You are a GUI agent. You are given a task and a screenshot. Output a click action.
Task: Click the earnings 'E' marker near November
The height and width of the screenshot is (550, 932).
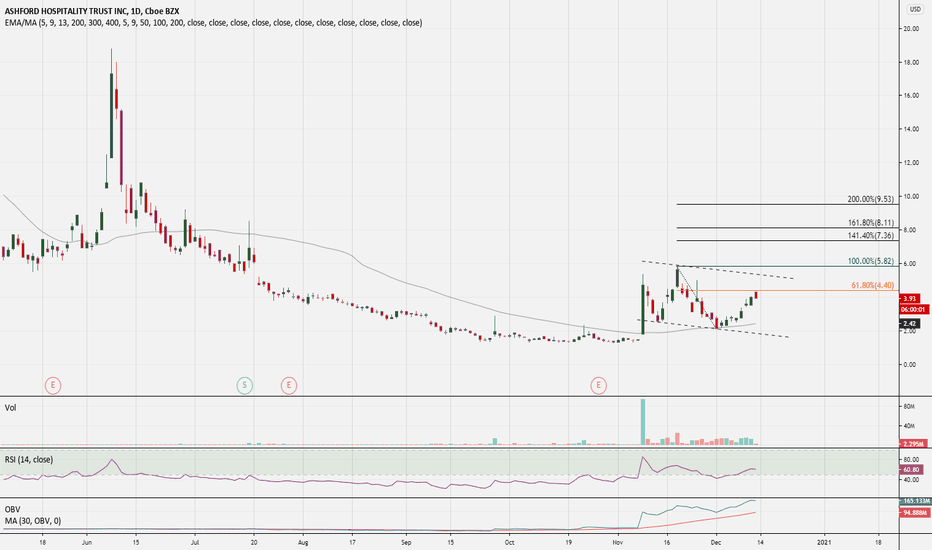coord(599,385)
